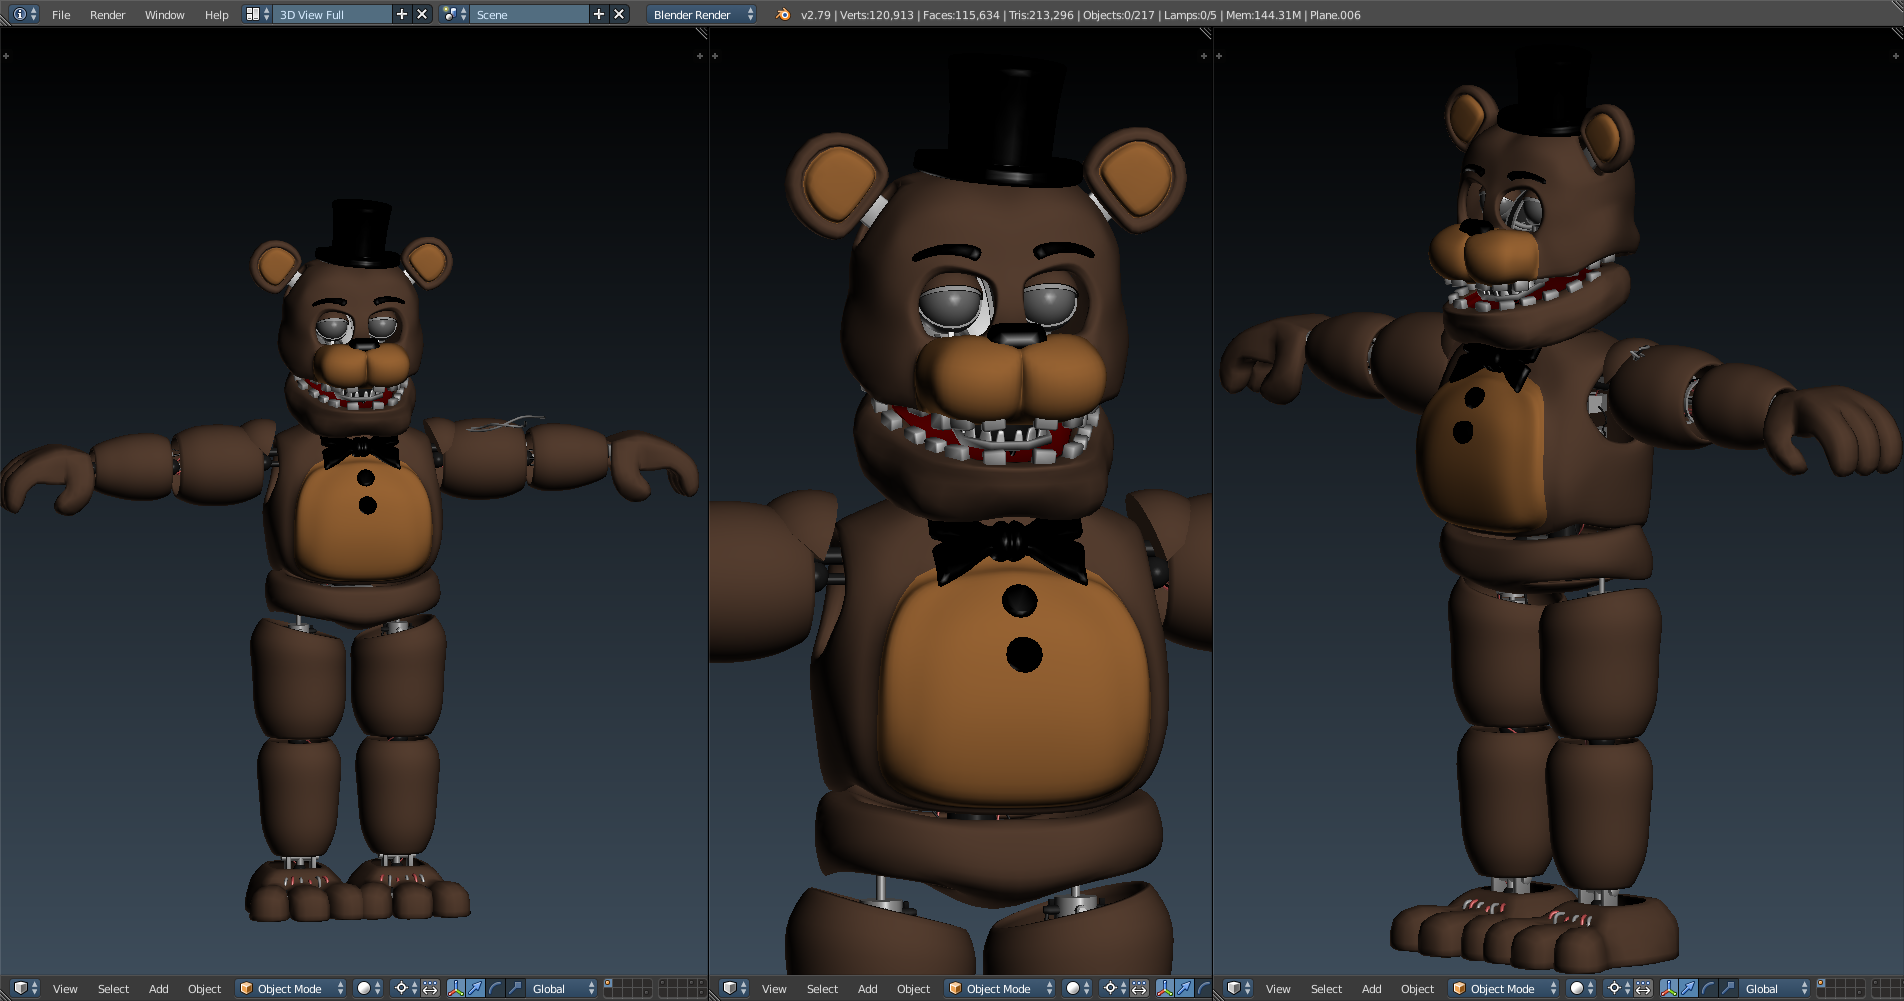Image resolution: width=1904 pixels, height=1001 pixels.
Task: Open Object menu in left viewport
Action: pos(204,989)
